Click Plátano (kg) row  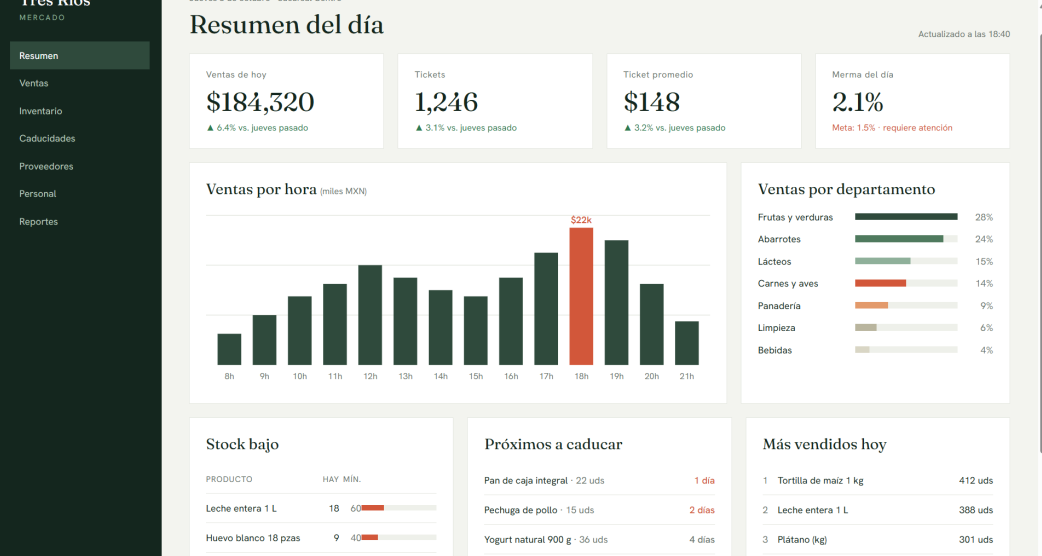pyautogui.click(x=878, y=539)
